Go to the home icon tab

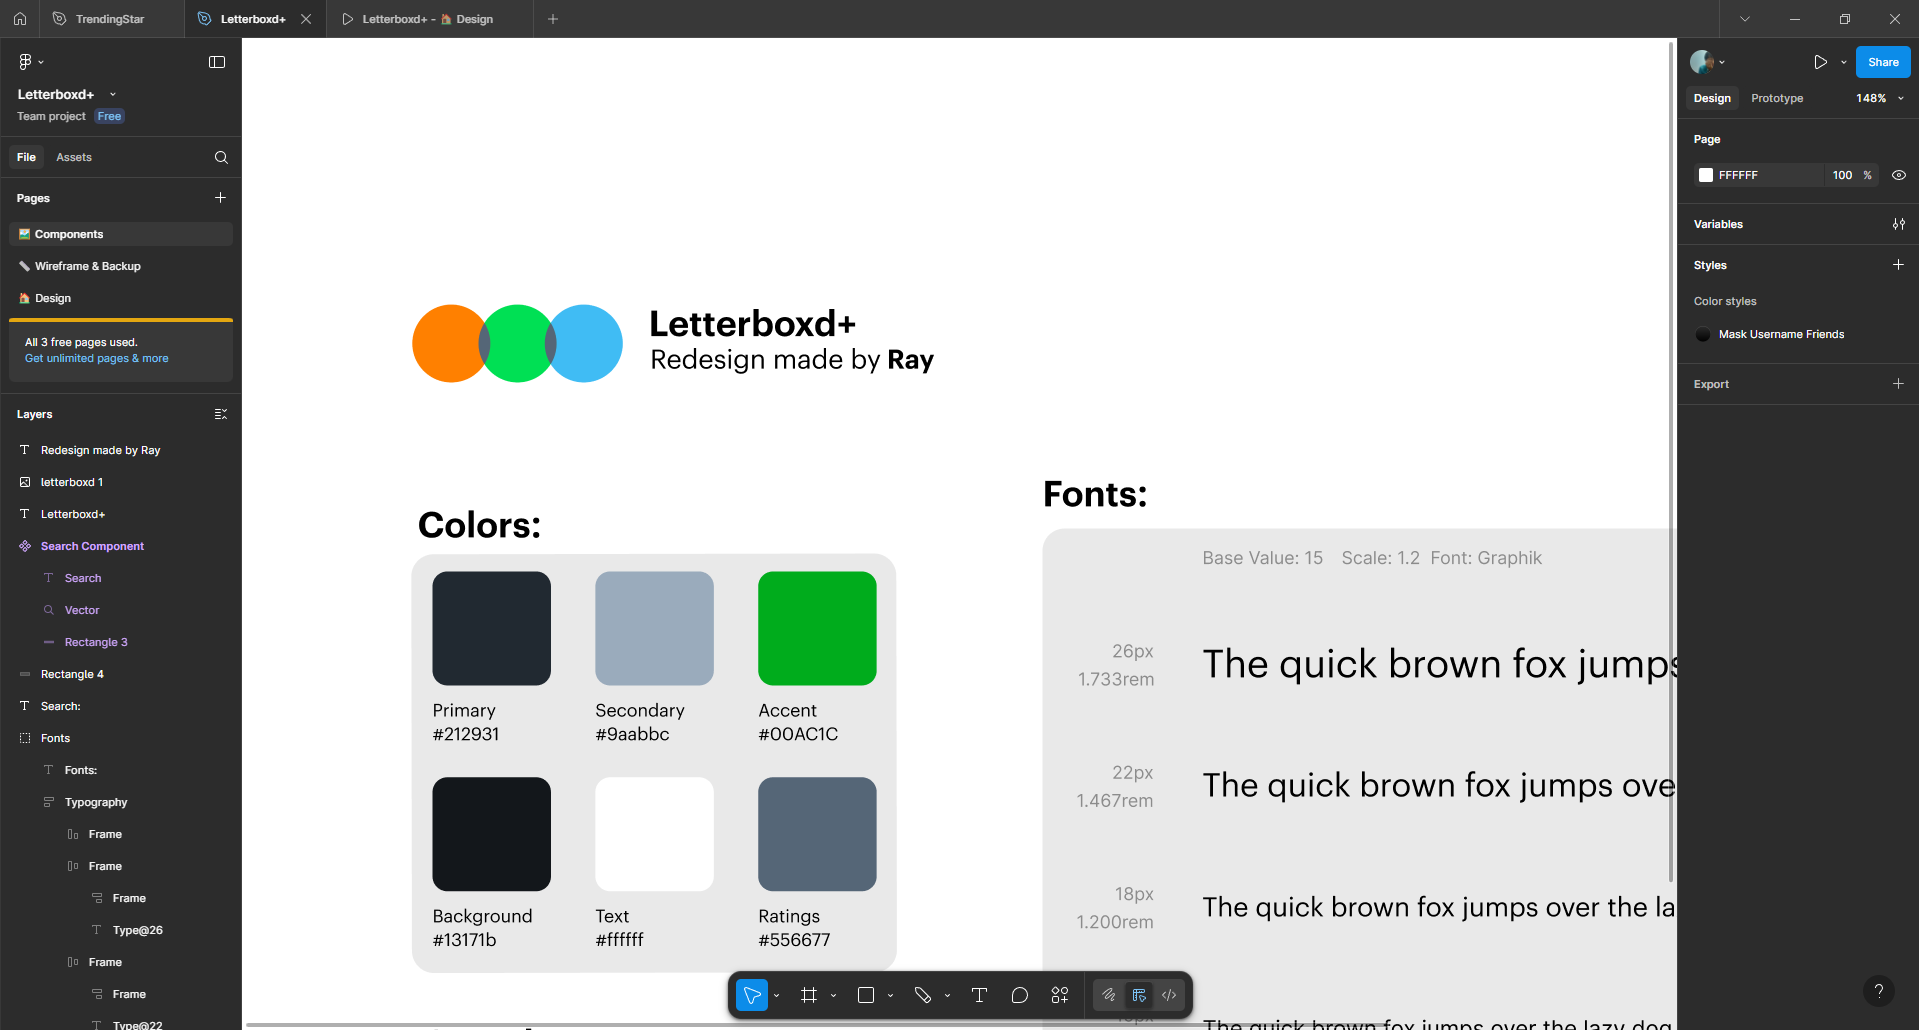pyautogui.click(x=20, y=19)
